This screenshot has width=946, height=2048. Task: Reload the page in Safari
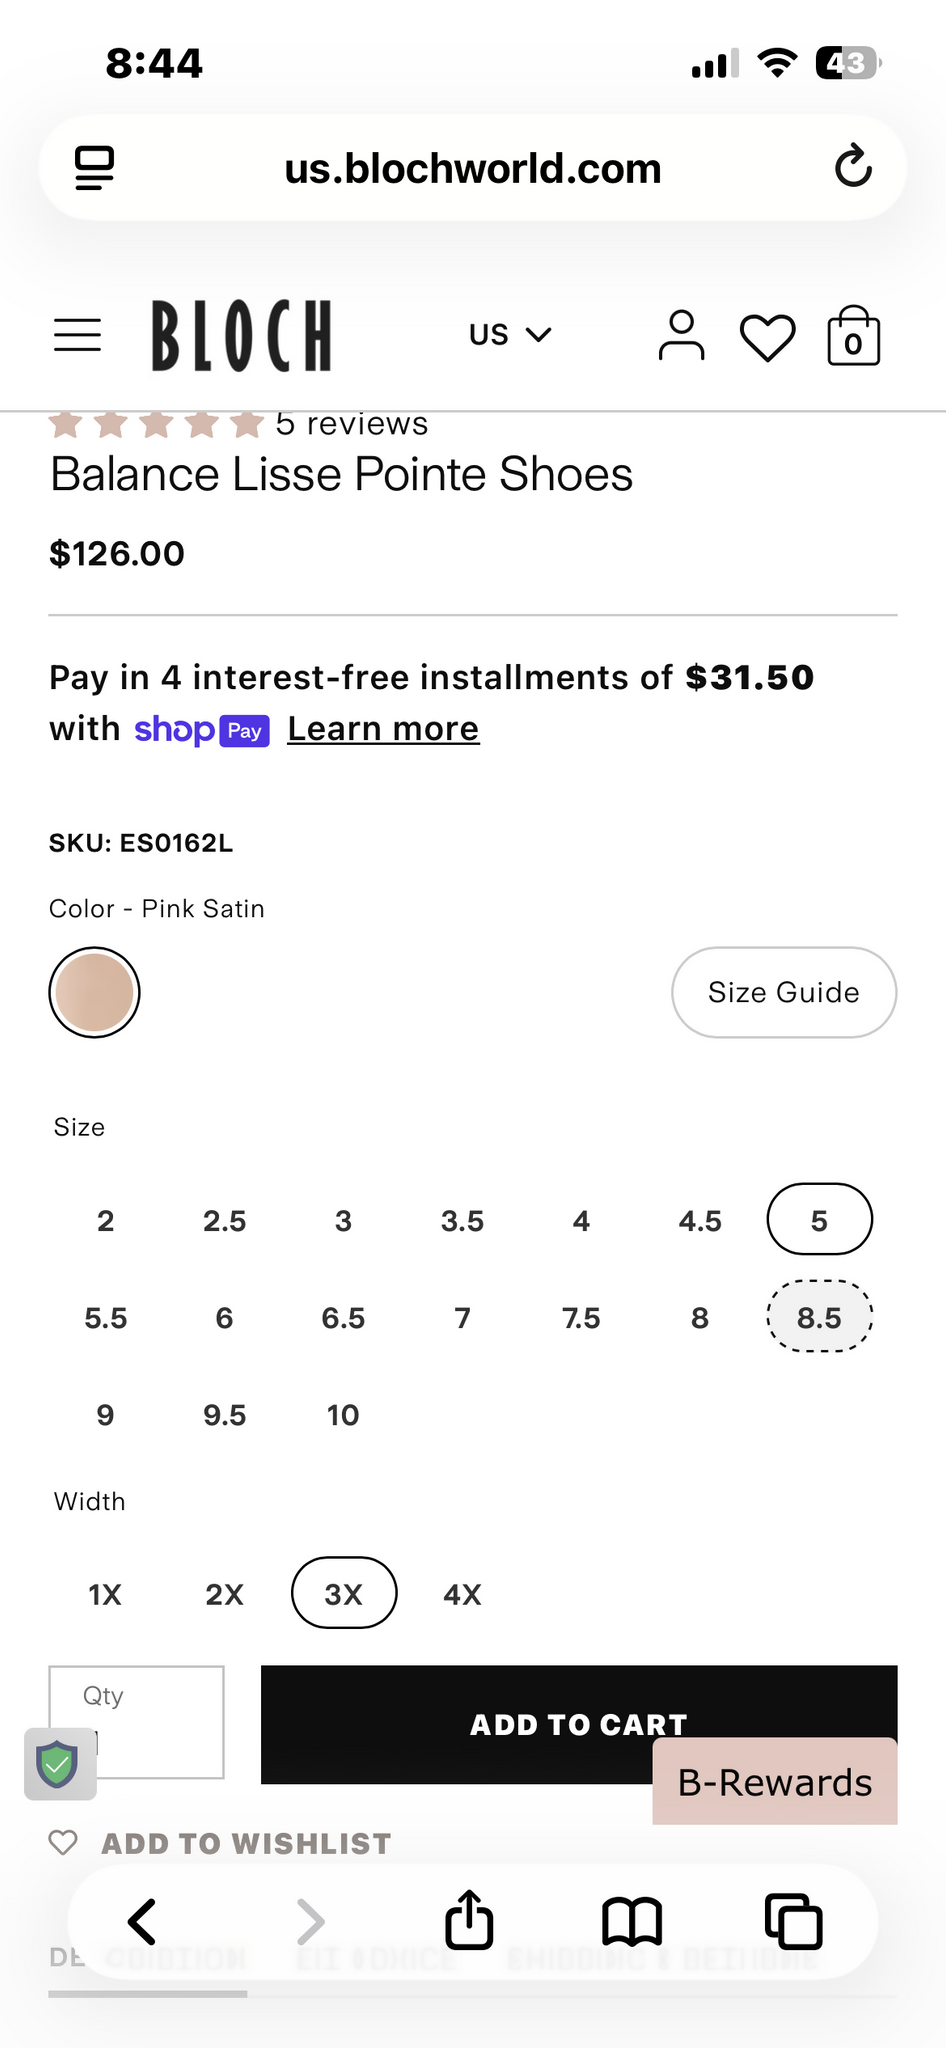[x=853, y=167]
